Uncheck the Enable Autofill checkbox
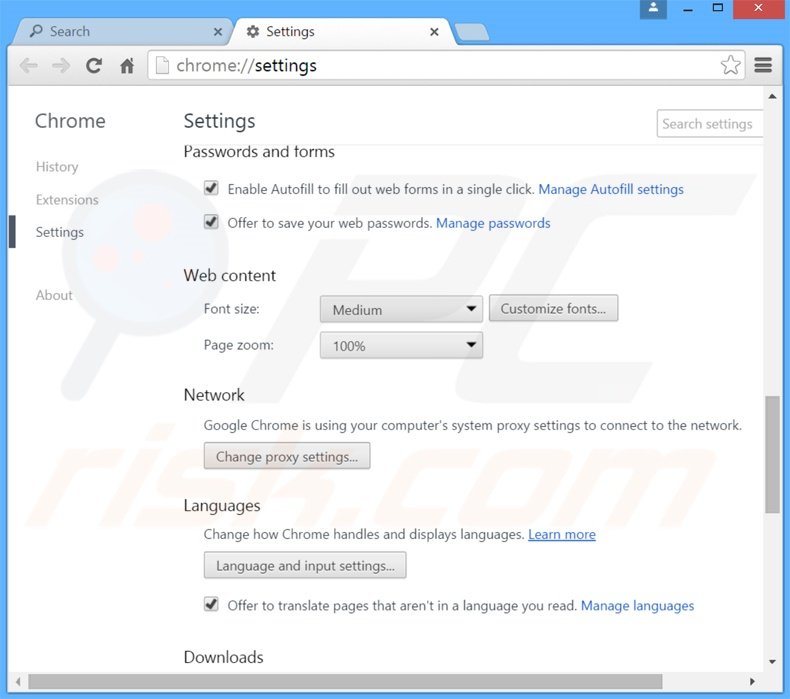Viewport: 790px width, 699px height. (211, 188)
